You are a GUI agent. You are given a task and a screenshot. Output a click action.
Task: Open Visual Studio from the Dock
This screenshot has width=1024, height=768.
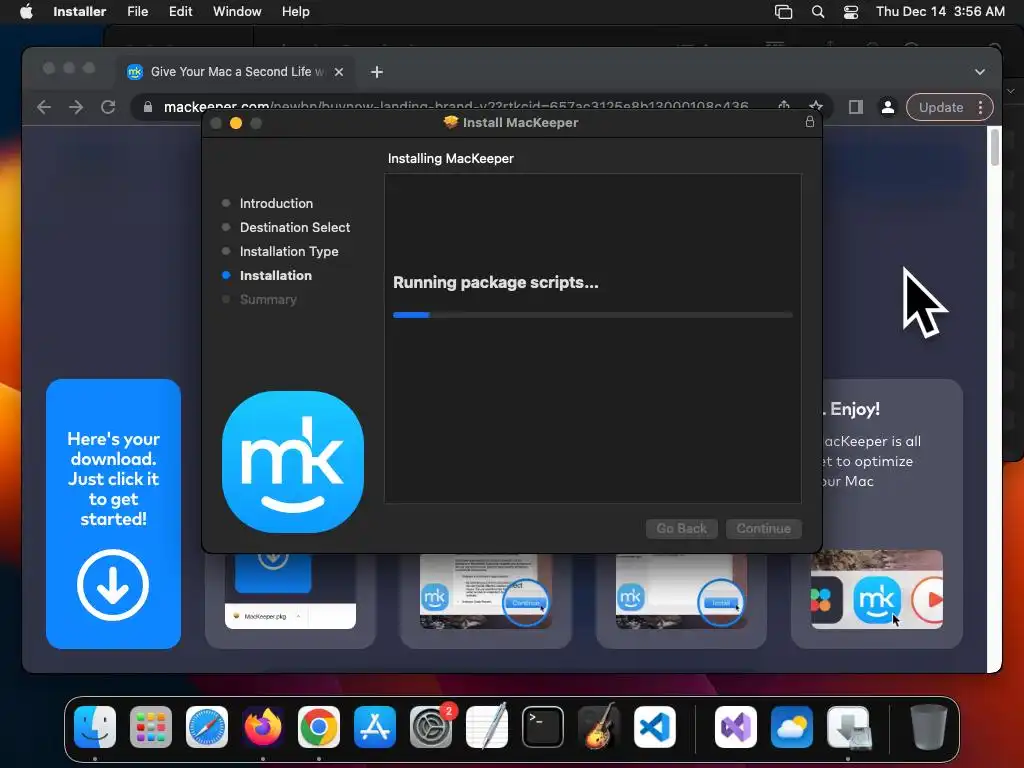point(735,727)
